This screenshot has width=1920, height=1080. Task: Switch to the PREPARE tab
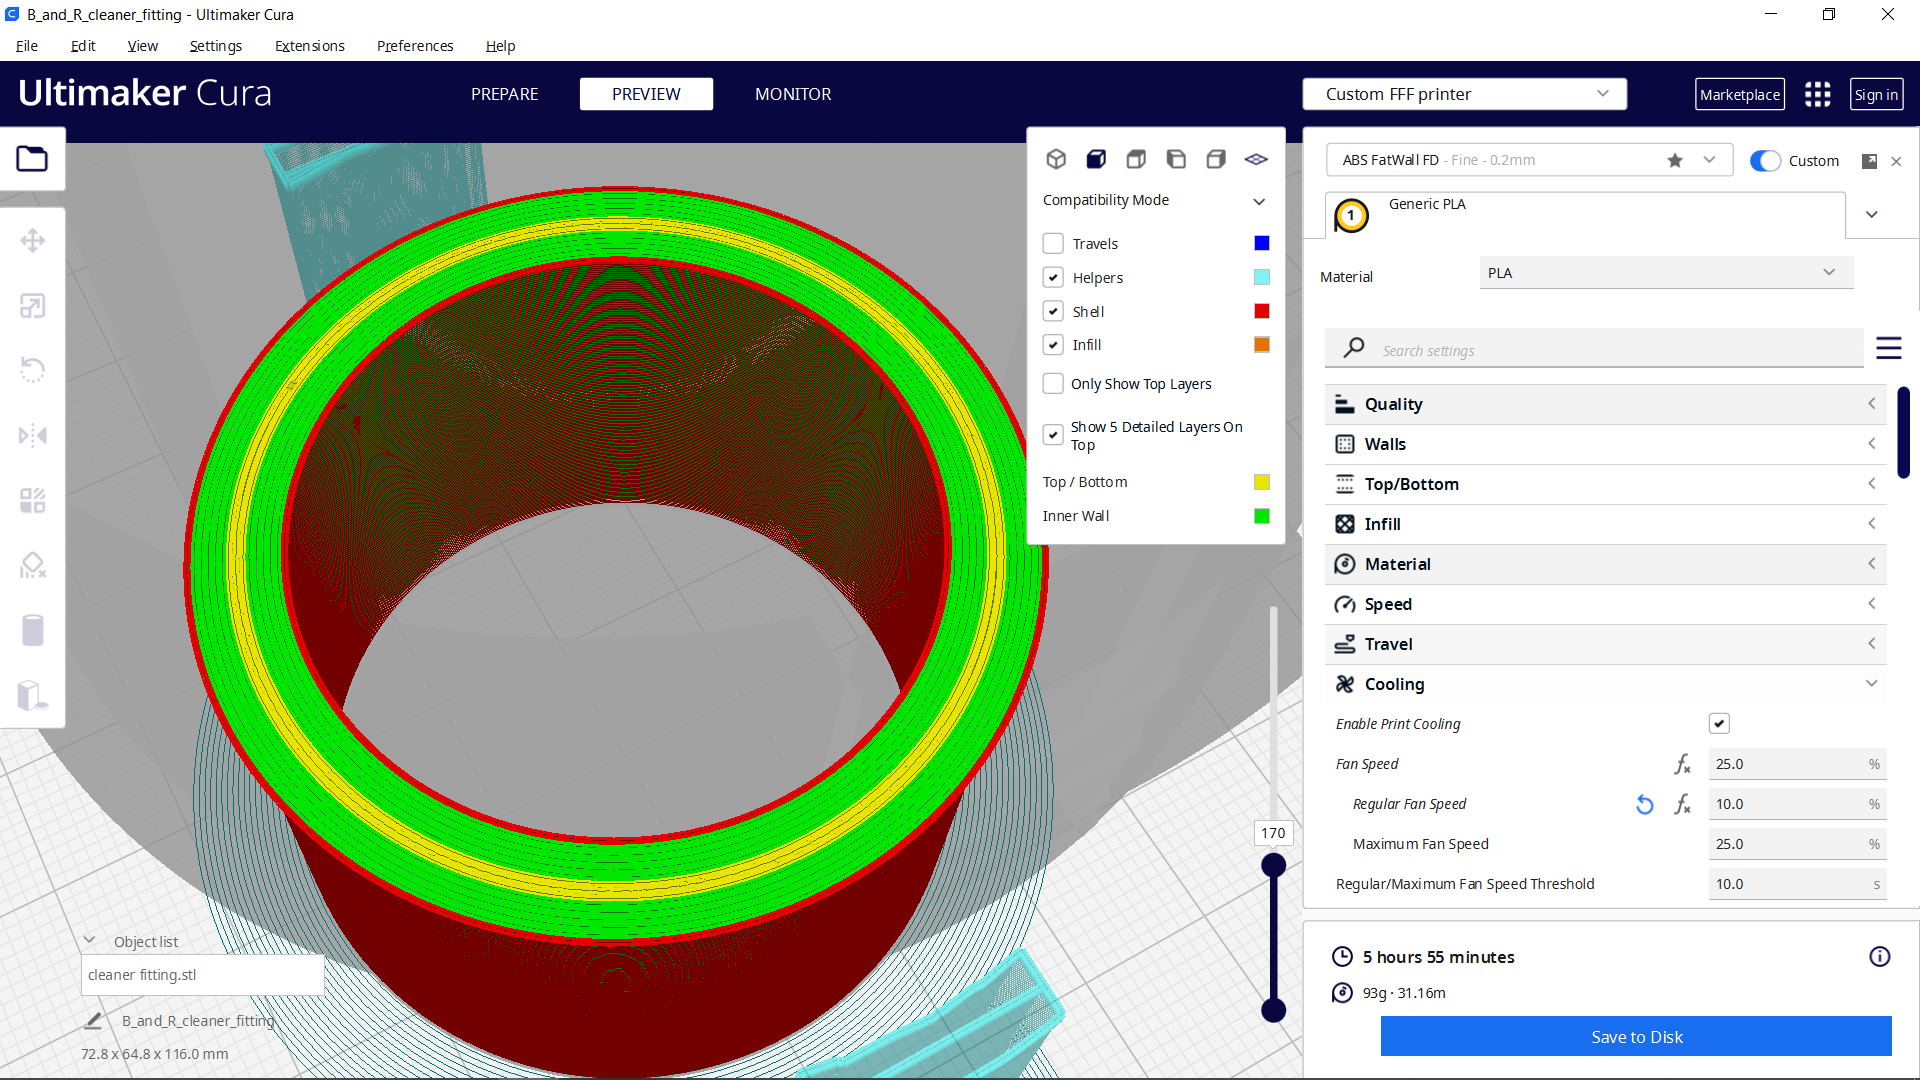[504, 94]
